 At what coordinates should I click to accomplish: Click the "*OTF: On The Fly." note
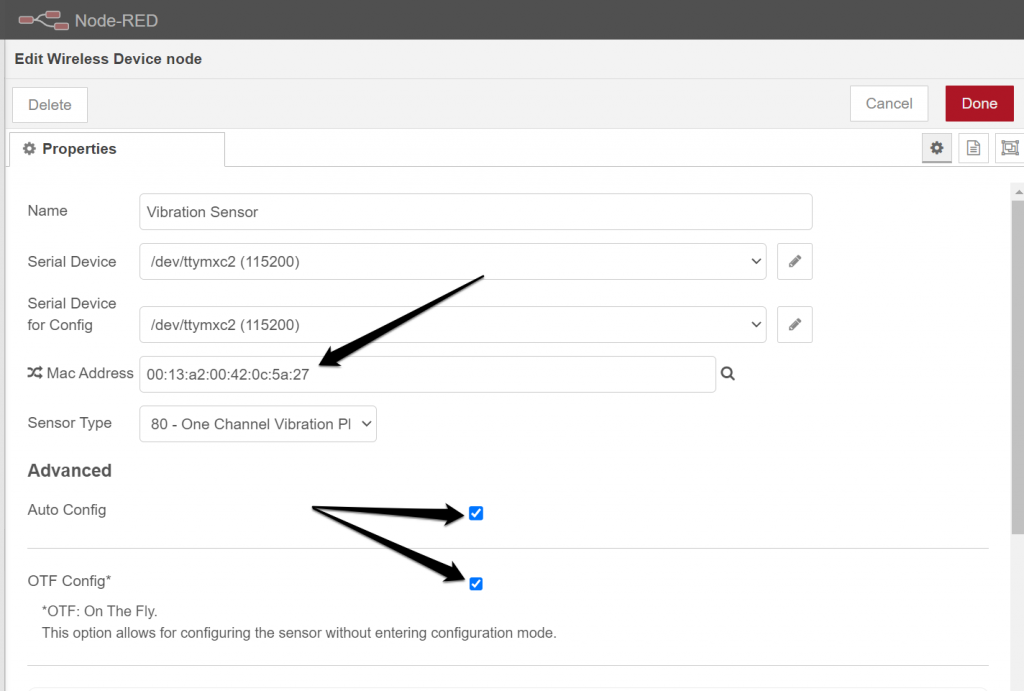(x=100, y=611)
